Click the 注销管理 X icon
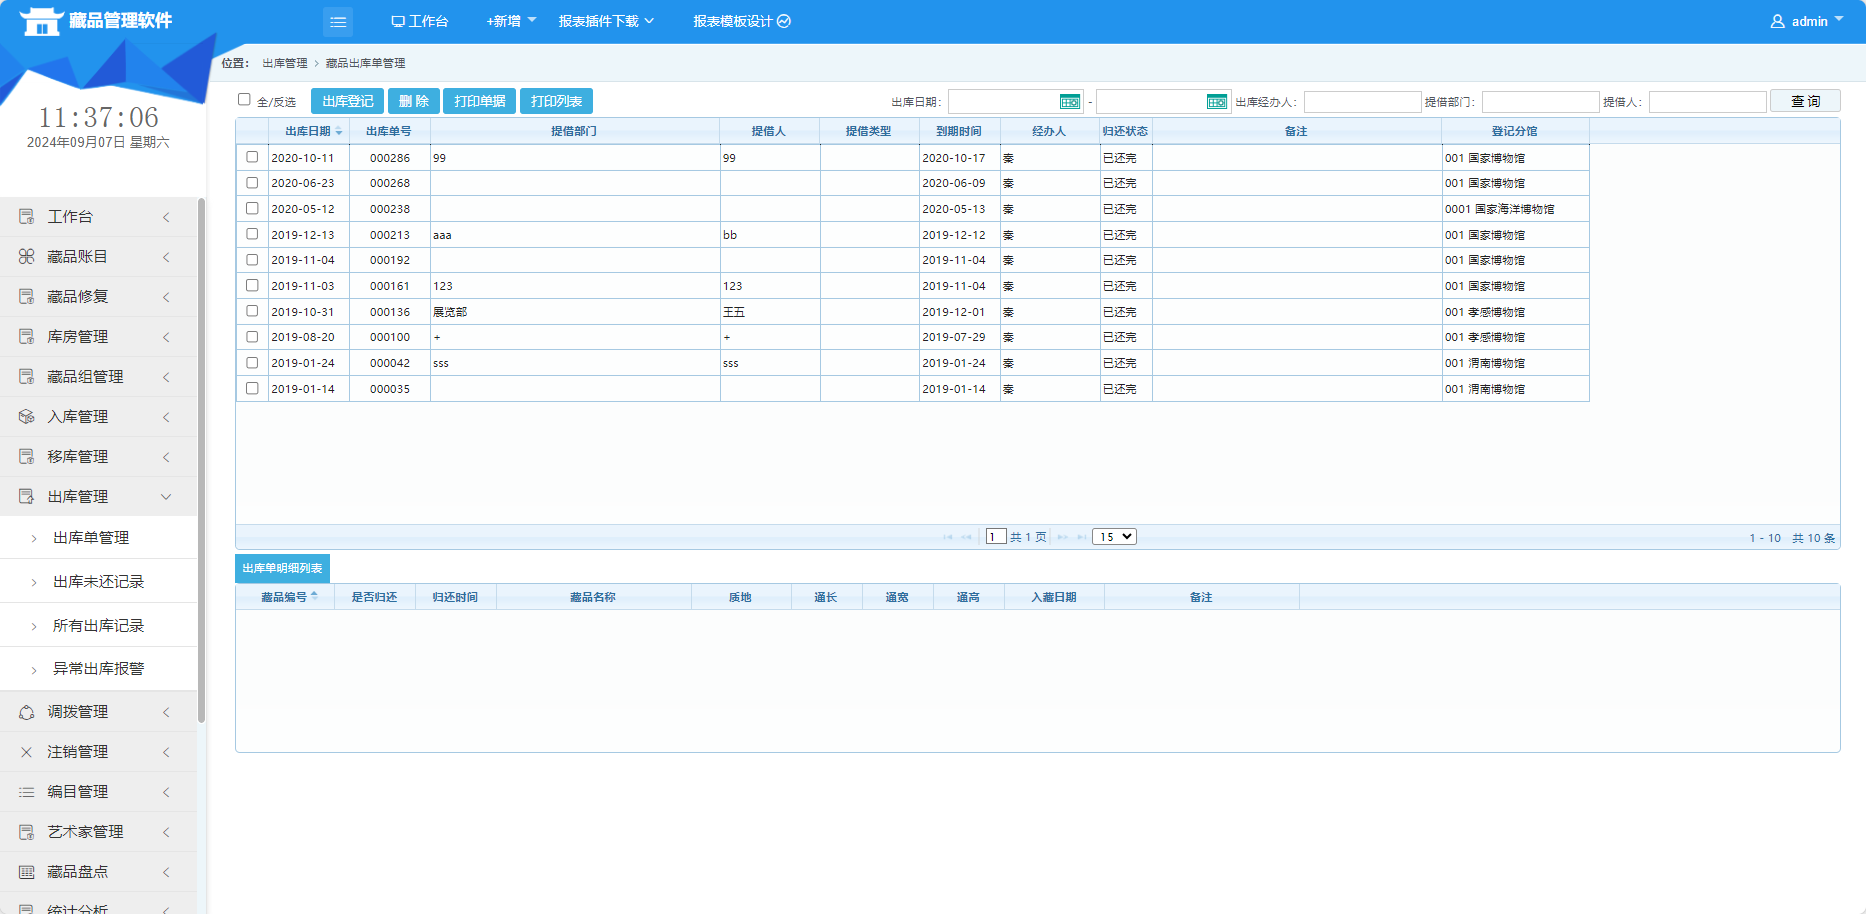This screenshot has height=914, width=1866. point(27,752)
